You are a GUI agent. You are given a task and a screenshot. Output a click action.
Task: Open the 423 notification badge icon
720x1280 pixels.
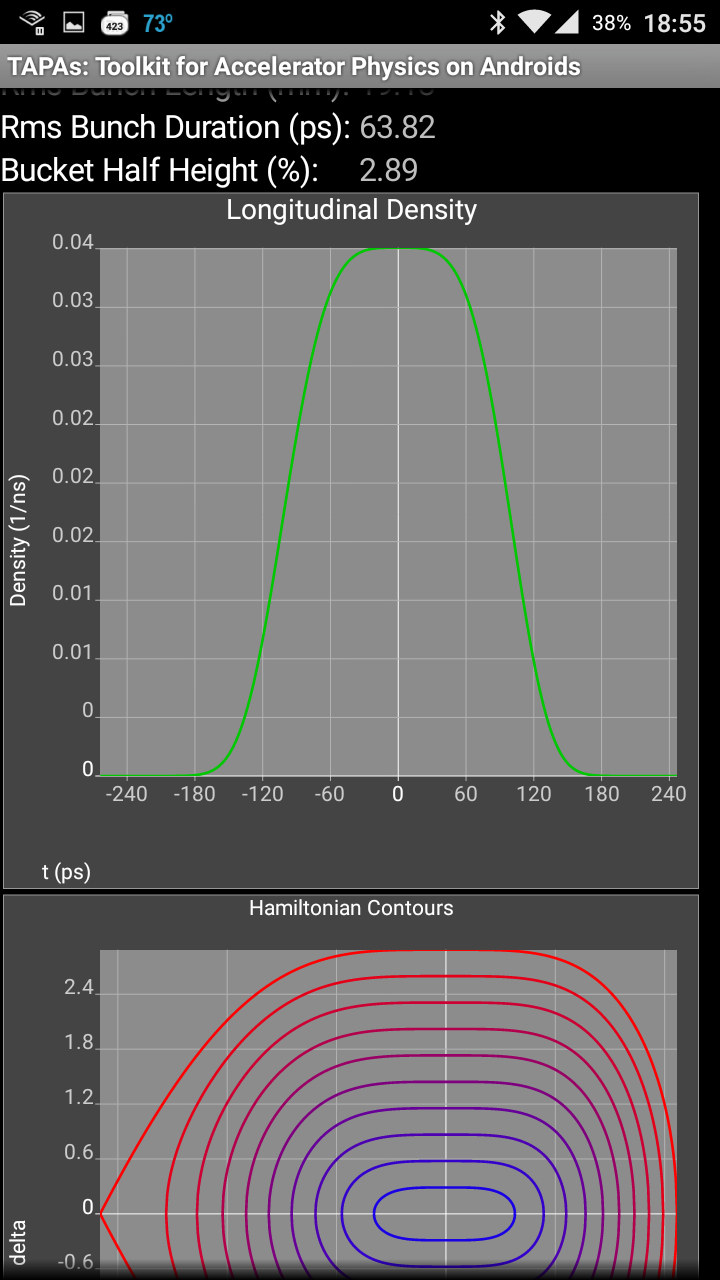click(x=115, y=22)
